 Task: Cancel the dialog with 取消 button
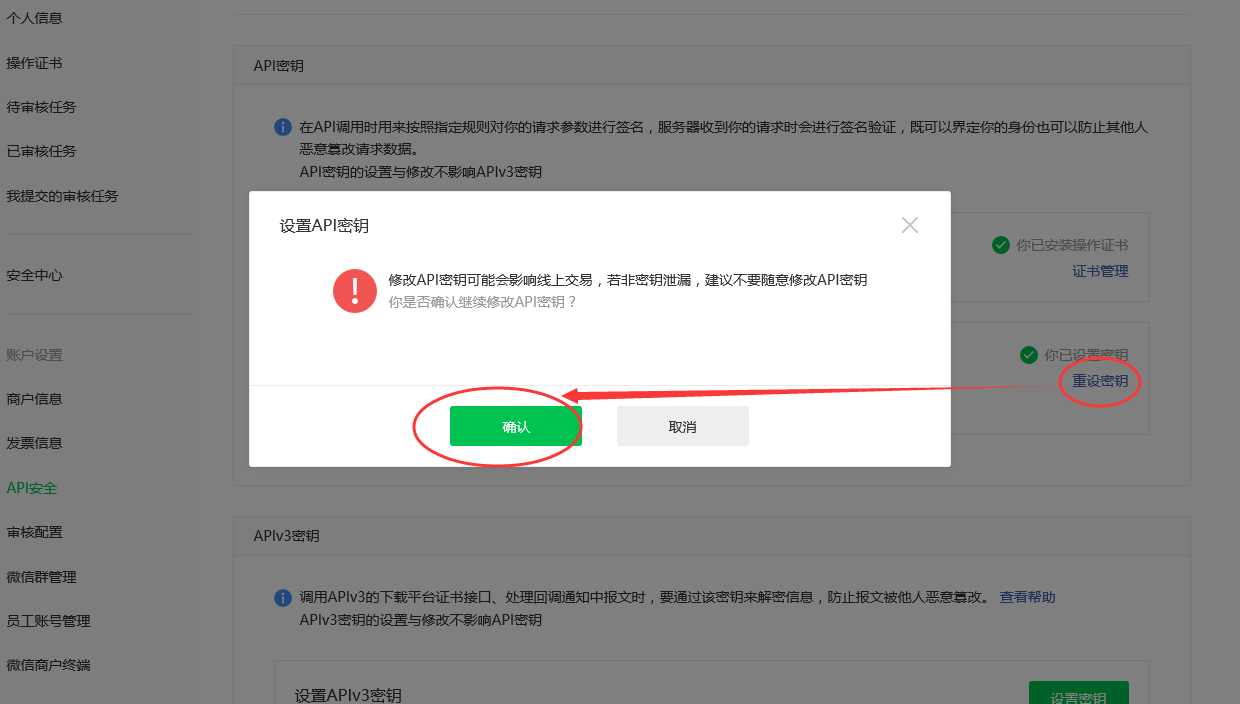tap(682, 426)
